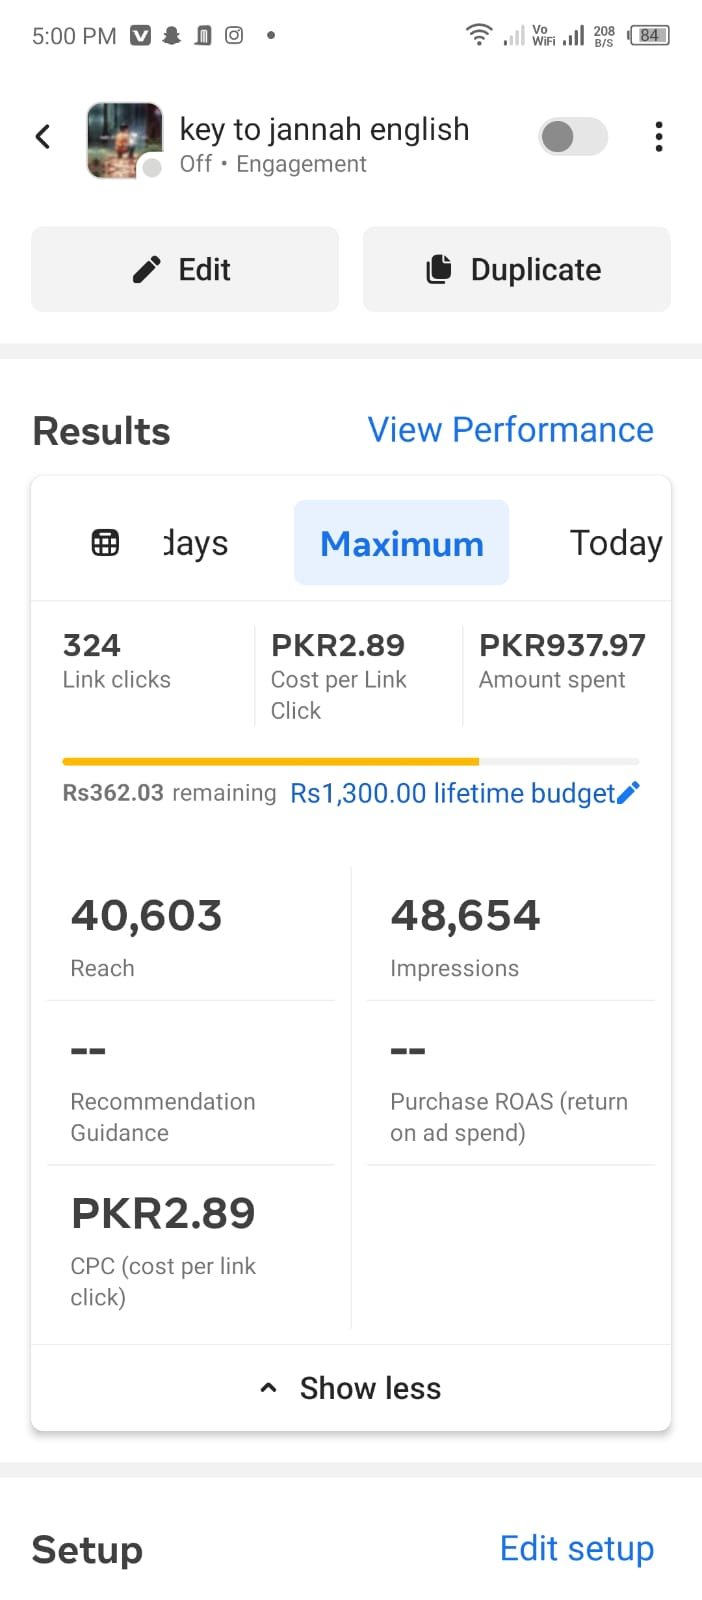This screenshot has width=702, height=1600.
Task: Tap the Rs1,300.00 lifetime budget text
Action: [x=452, y=793]
